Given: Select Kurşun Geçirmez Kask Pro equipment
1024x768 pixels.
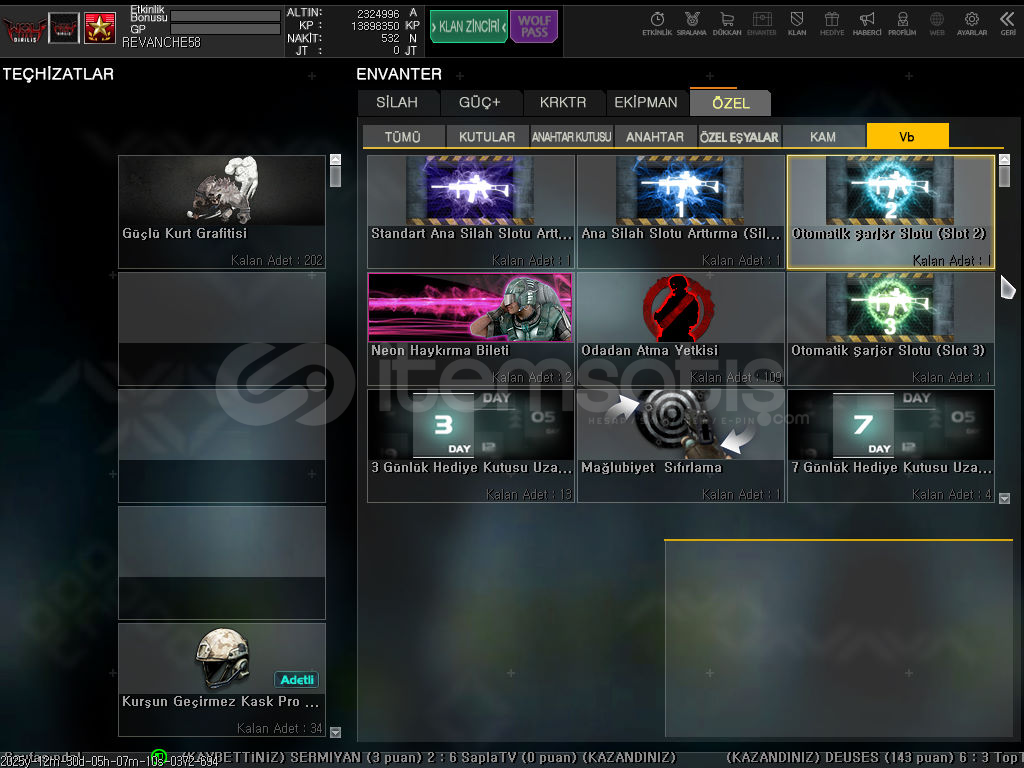Looking at the screenshot, I should click(x=222, y=679).
